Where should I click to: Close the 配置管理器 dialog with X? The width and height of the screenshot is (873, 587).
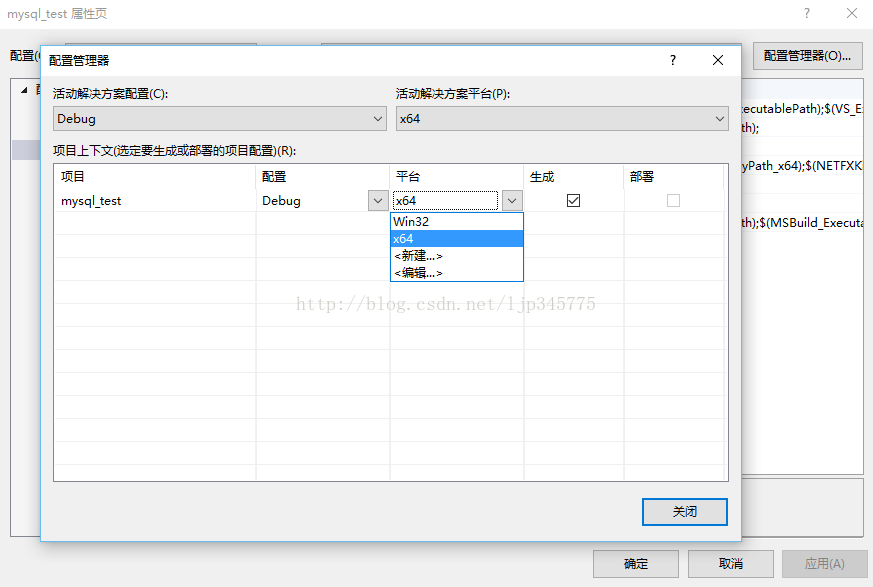point(718,60)
